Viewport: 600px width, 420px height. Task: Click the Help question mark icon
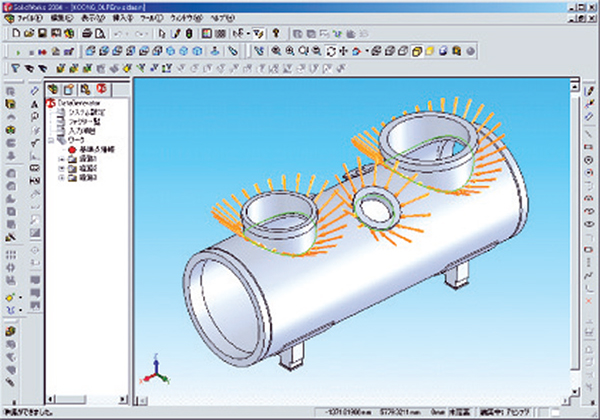274,32
